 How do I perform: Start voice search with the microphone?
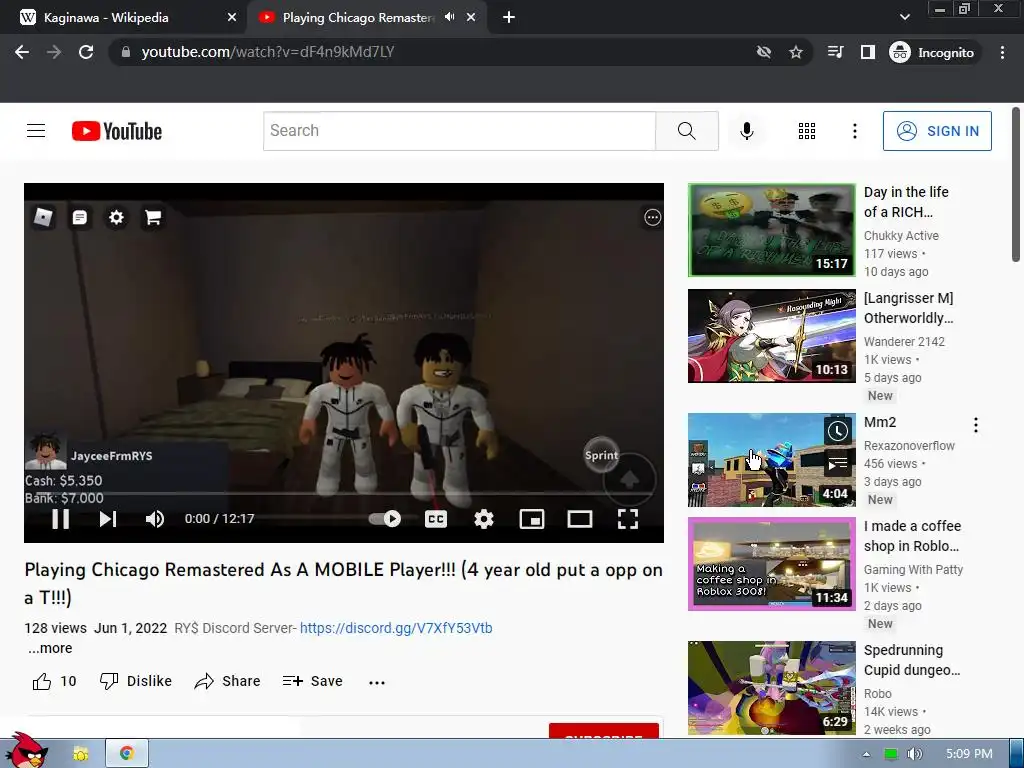coord(746,131)
